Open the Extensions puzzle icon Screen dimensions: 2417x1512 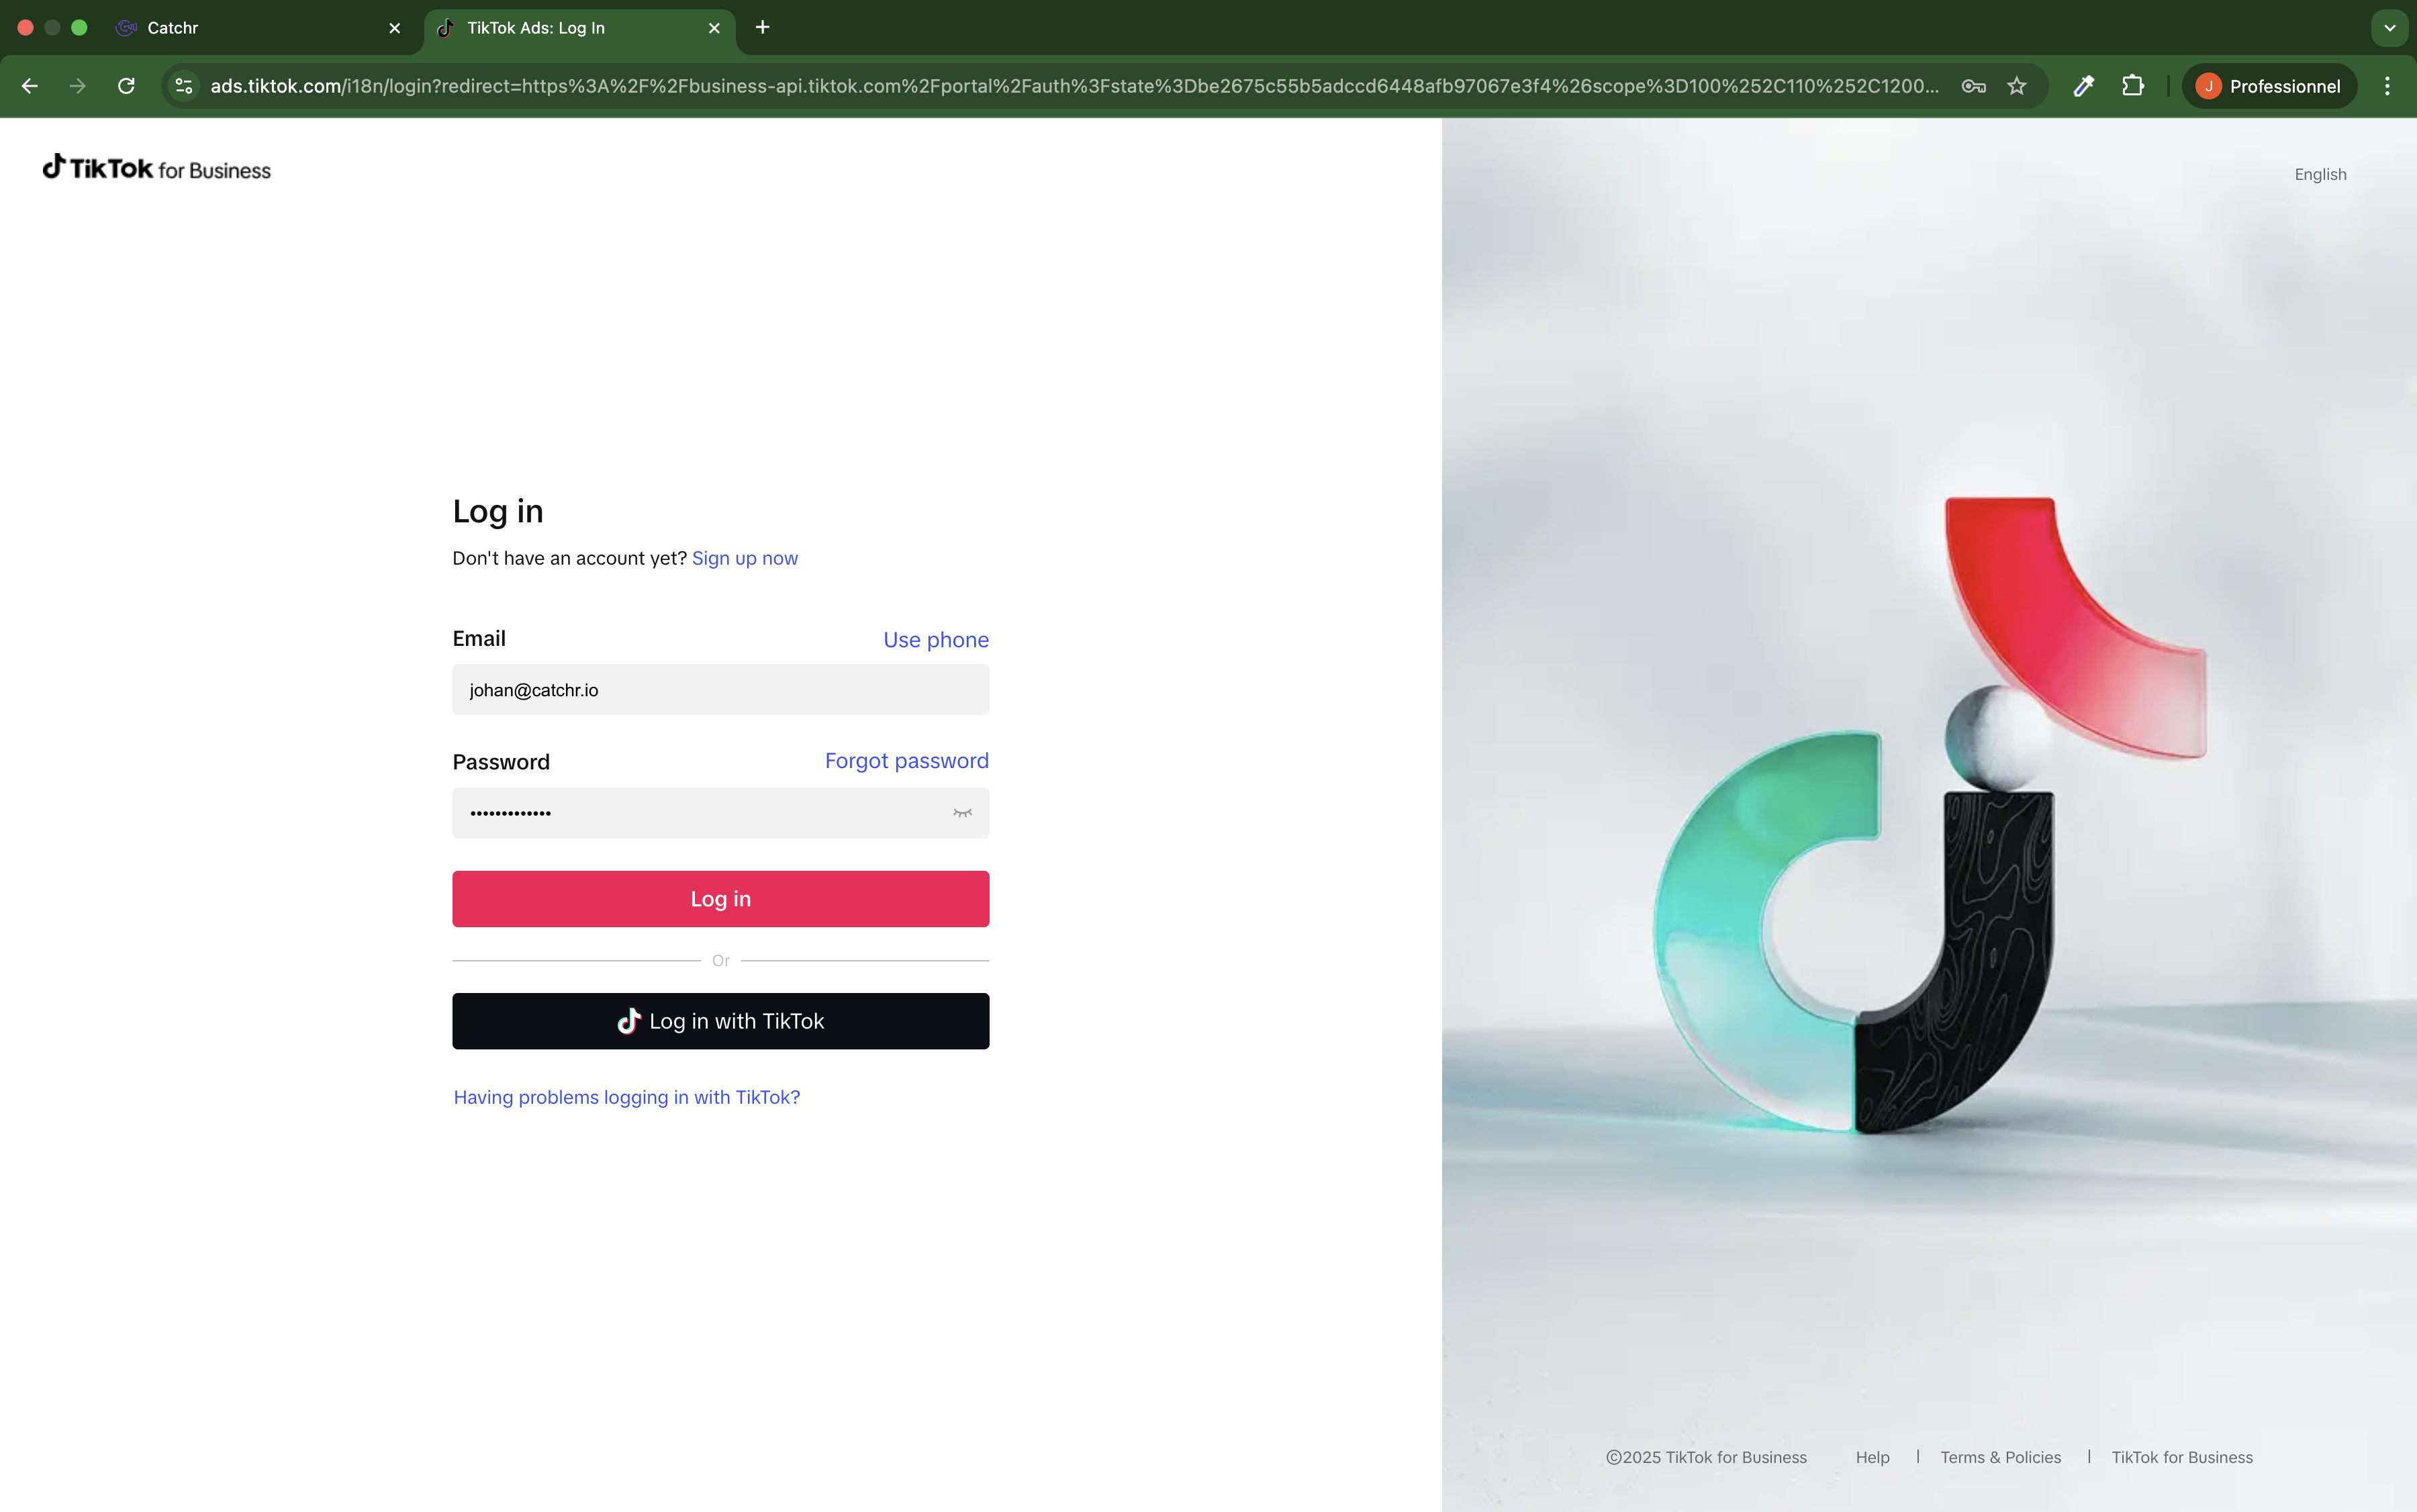tap(2132, 86)
